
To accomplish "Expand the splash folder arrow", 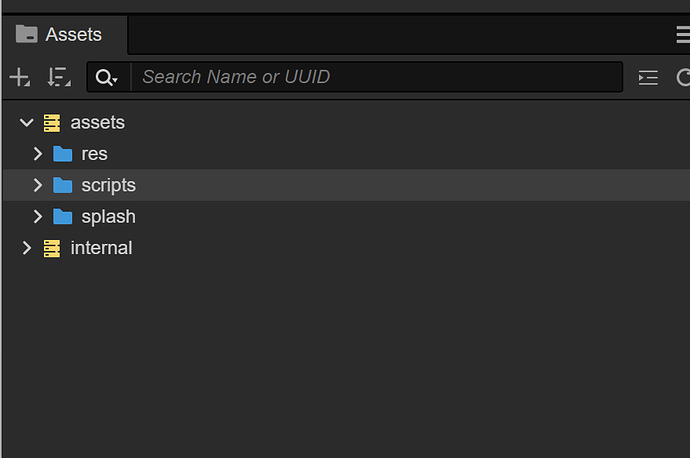I will click(x=38, y=216).
